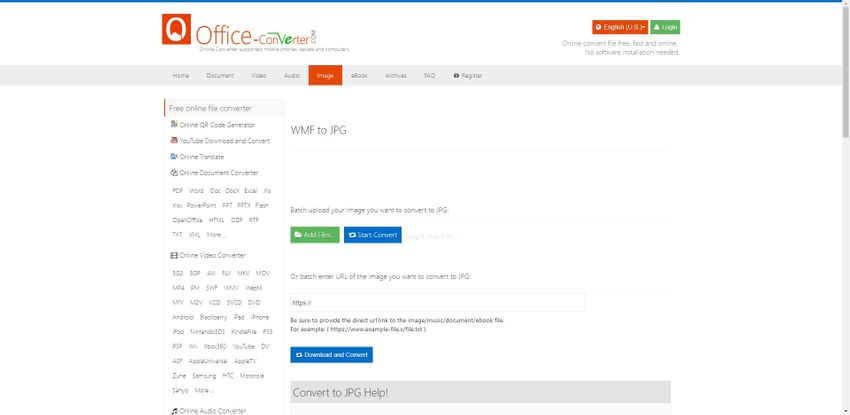
Task: Click the Online Audio Converter music icon
Action: [174, 411]
